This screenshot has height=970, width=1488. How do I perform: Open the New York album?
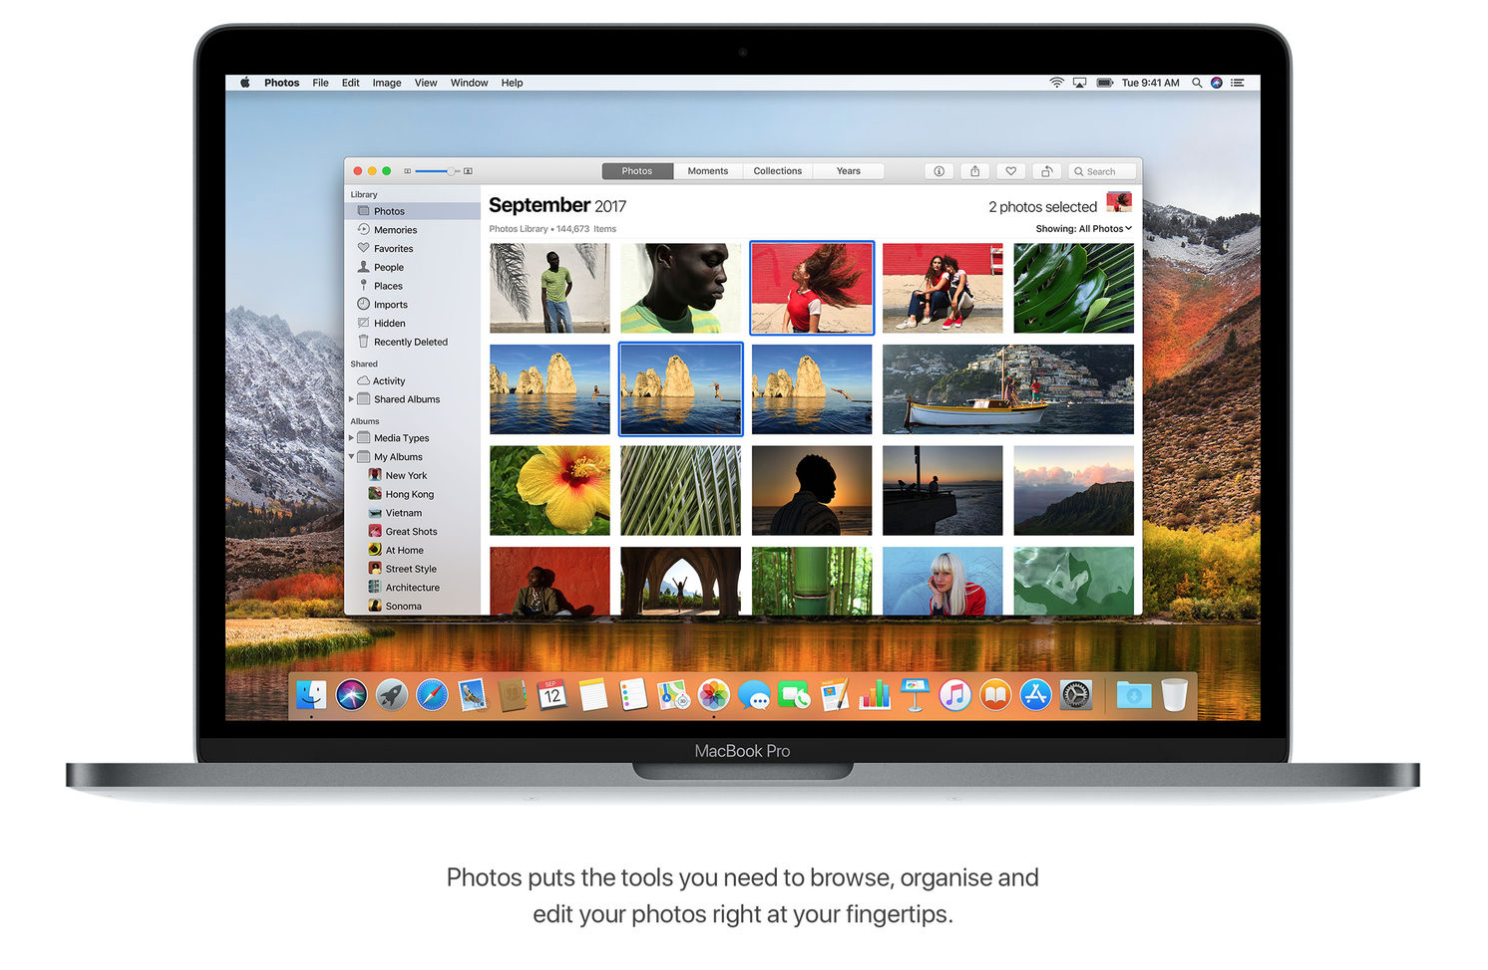tap(405, 475)
